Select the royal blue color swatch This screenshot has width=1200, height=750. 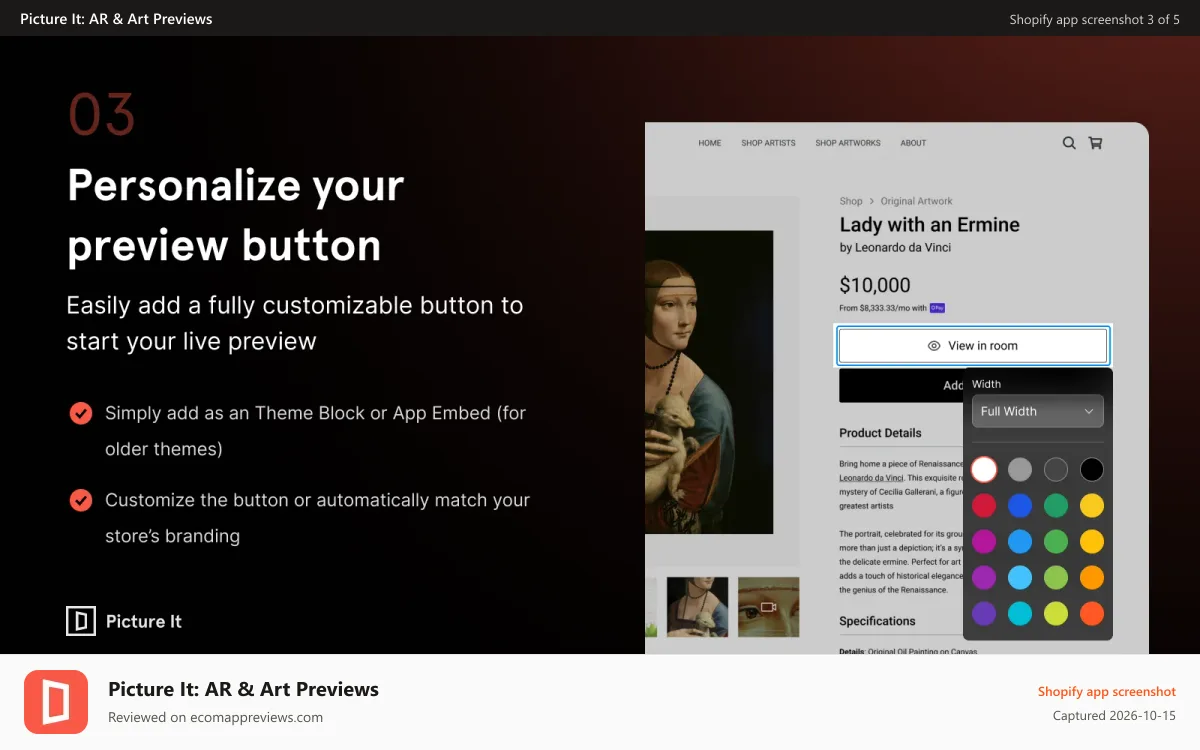(1020, 505)
